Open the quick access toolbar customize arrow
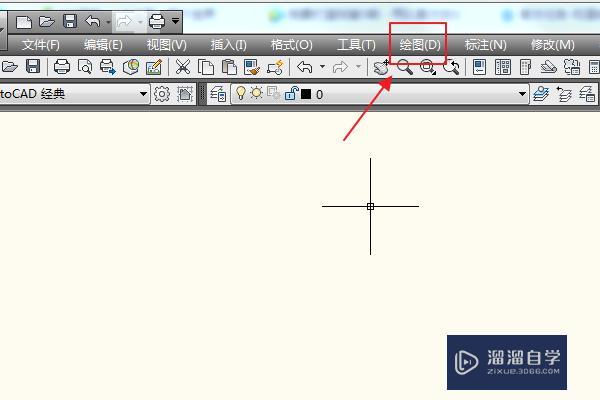Image resolution: width=600 pixels, height=400 pixels. 175,21
